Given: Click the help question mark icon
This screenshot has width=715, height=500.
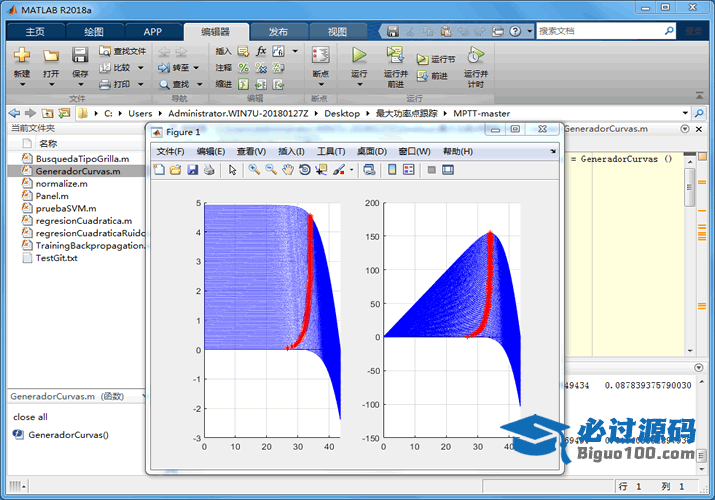Looking at the screenshot, I should (x=515, y=31).
